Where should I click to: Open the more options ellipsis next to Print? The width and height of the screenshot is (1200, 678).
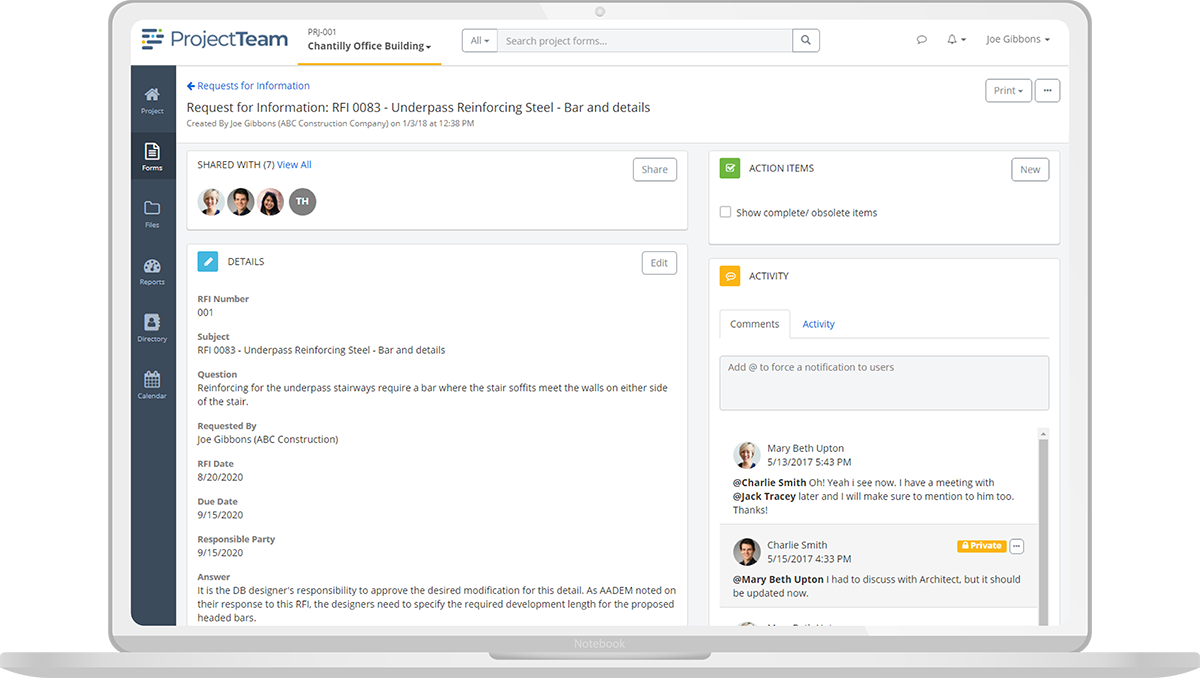pos(1047,90)
